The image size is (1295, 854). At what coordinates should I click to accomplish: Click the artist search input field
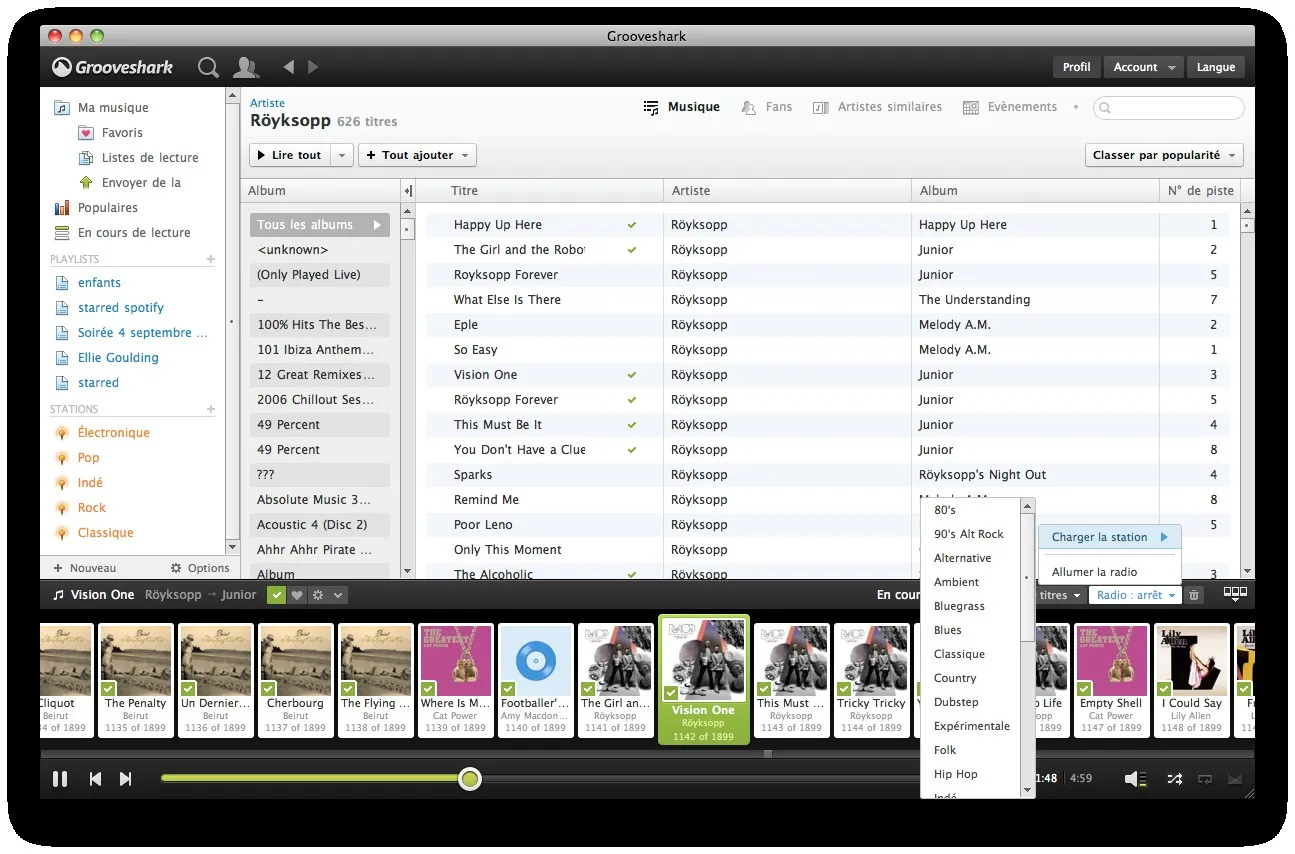coord(1169,107)
